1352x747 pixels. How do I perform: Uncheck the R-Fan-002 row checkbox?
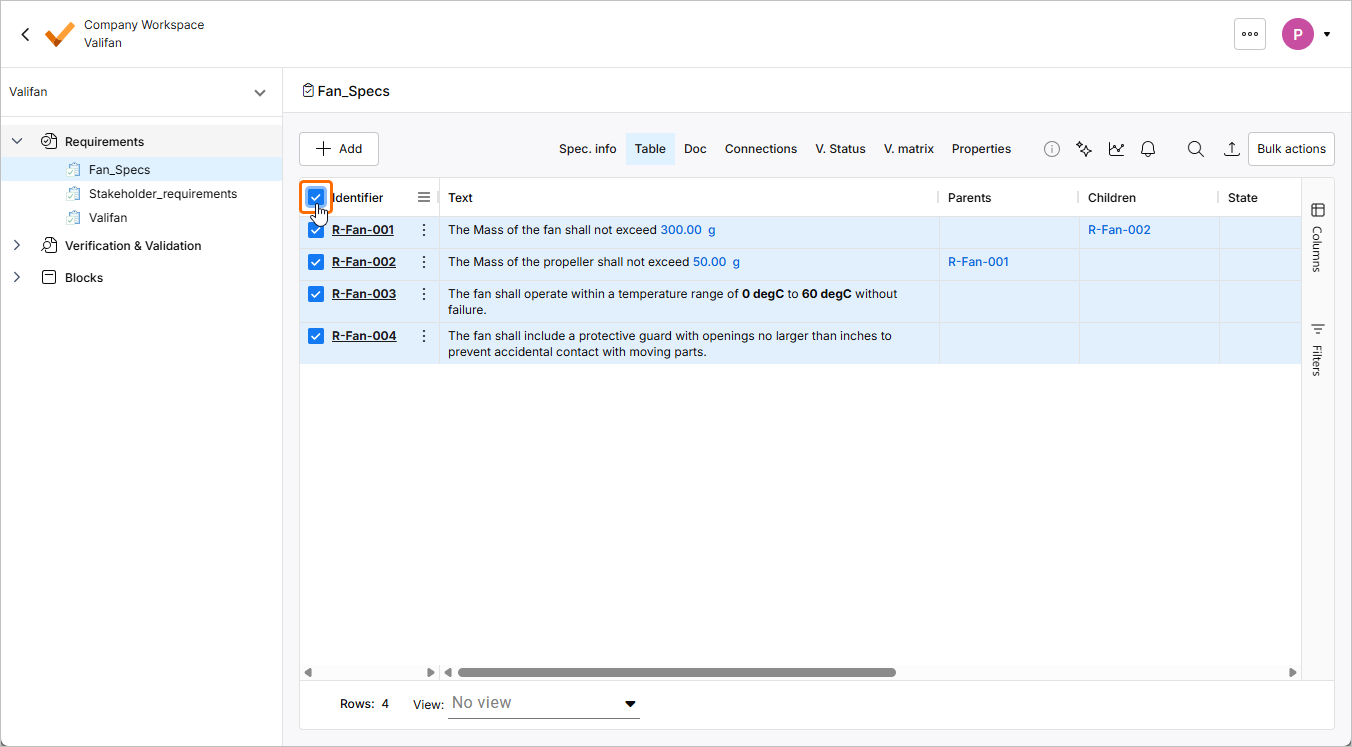[316, 262]
